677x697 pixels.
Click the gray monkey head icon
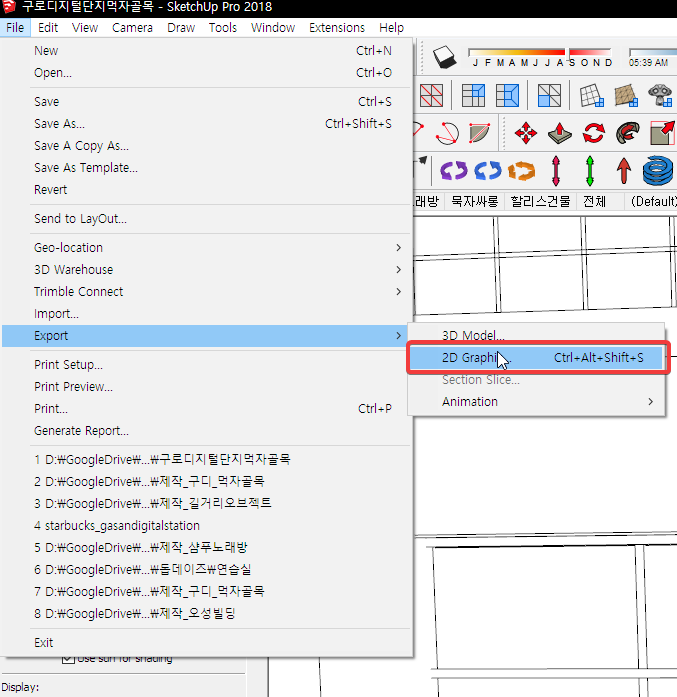click(x=660, y=96)
